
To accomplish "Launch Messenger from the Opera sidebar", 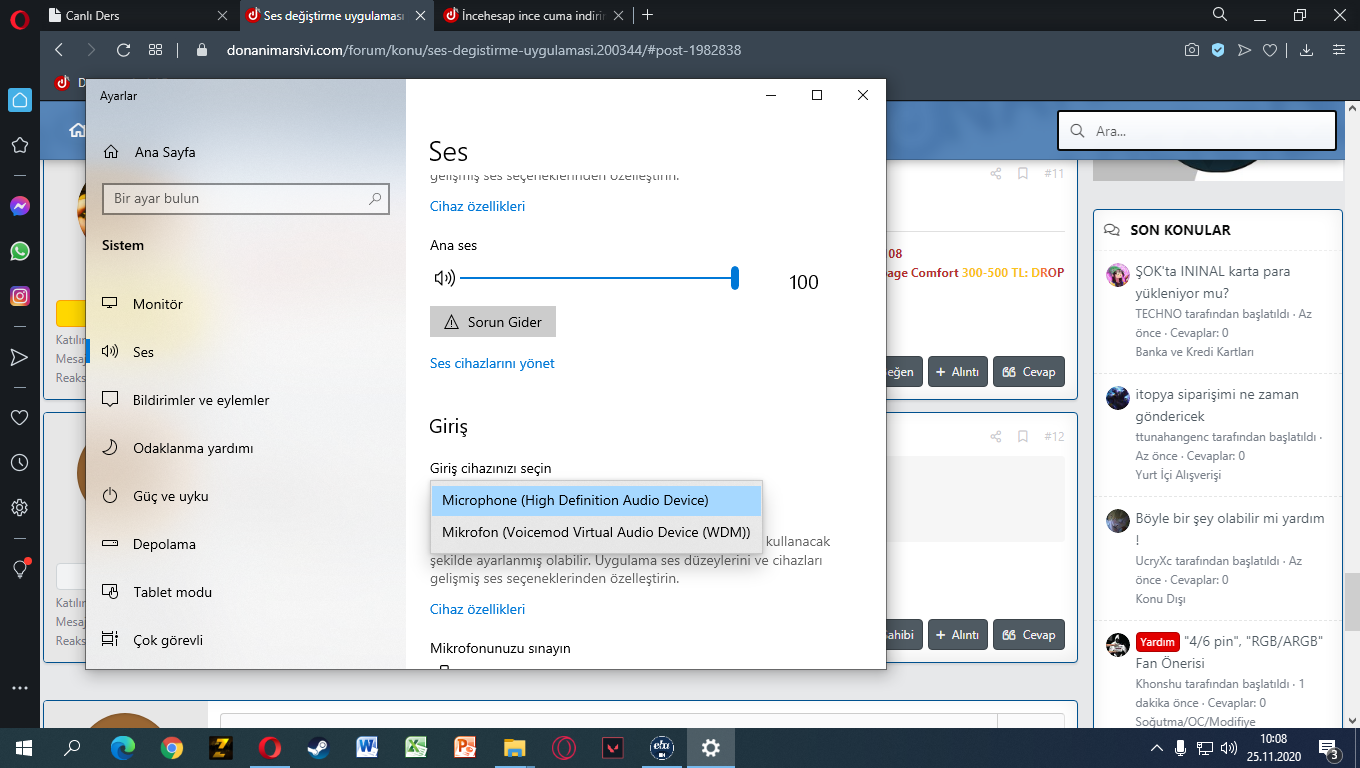I will tap(19, 206).
